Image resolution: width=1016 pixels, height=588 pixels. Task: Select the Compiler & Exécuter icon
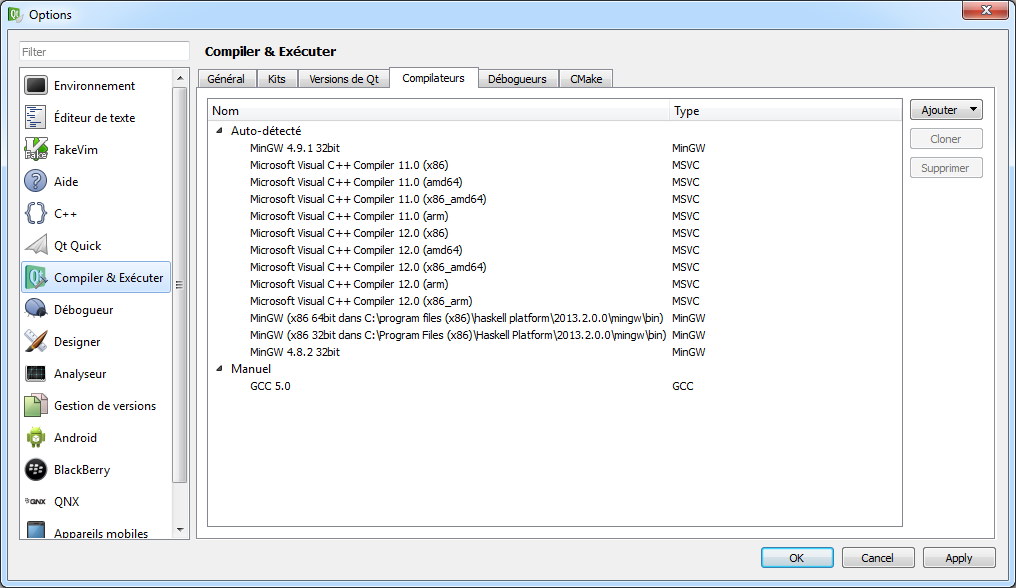tap(36, 277)
